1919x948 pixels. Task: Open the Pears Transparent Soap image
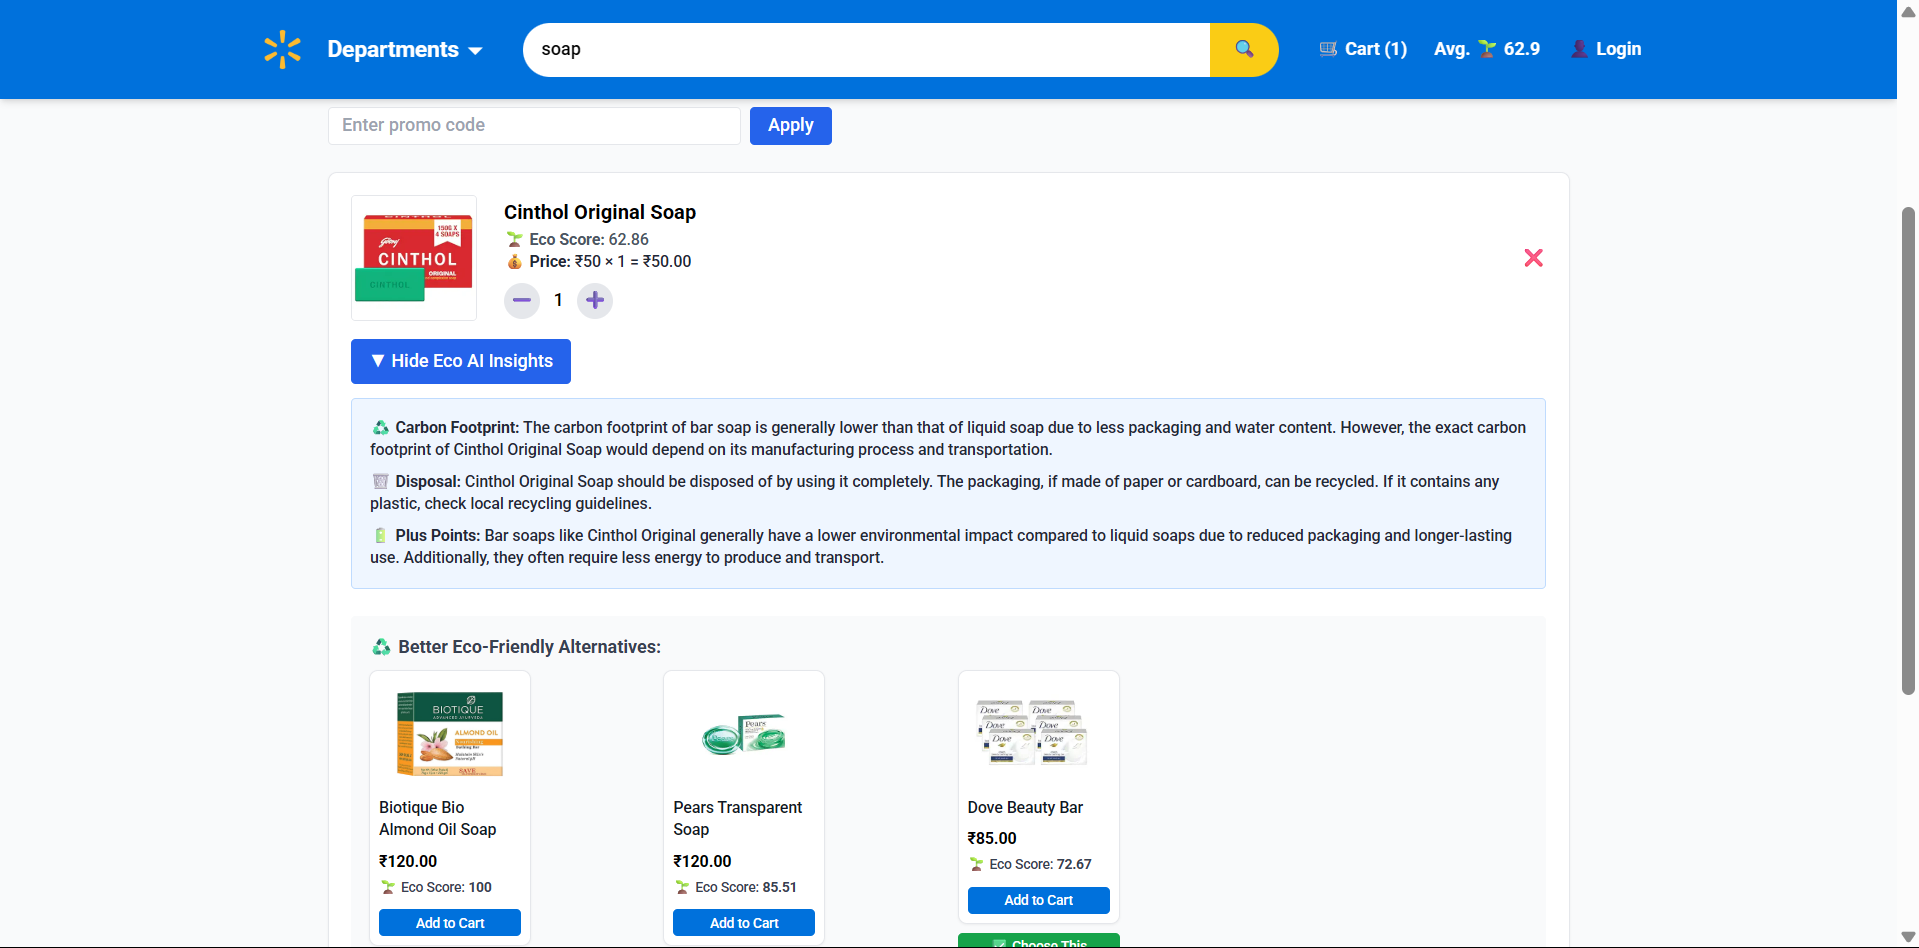[744, 735]
